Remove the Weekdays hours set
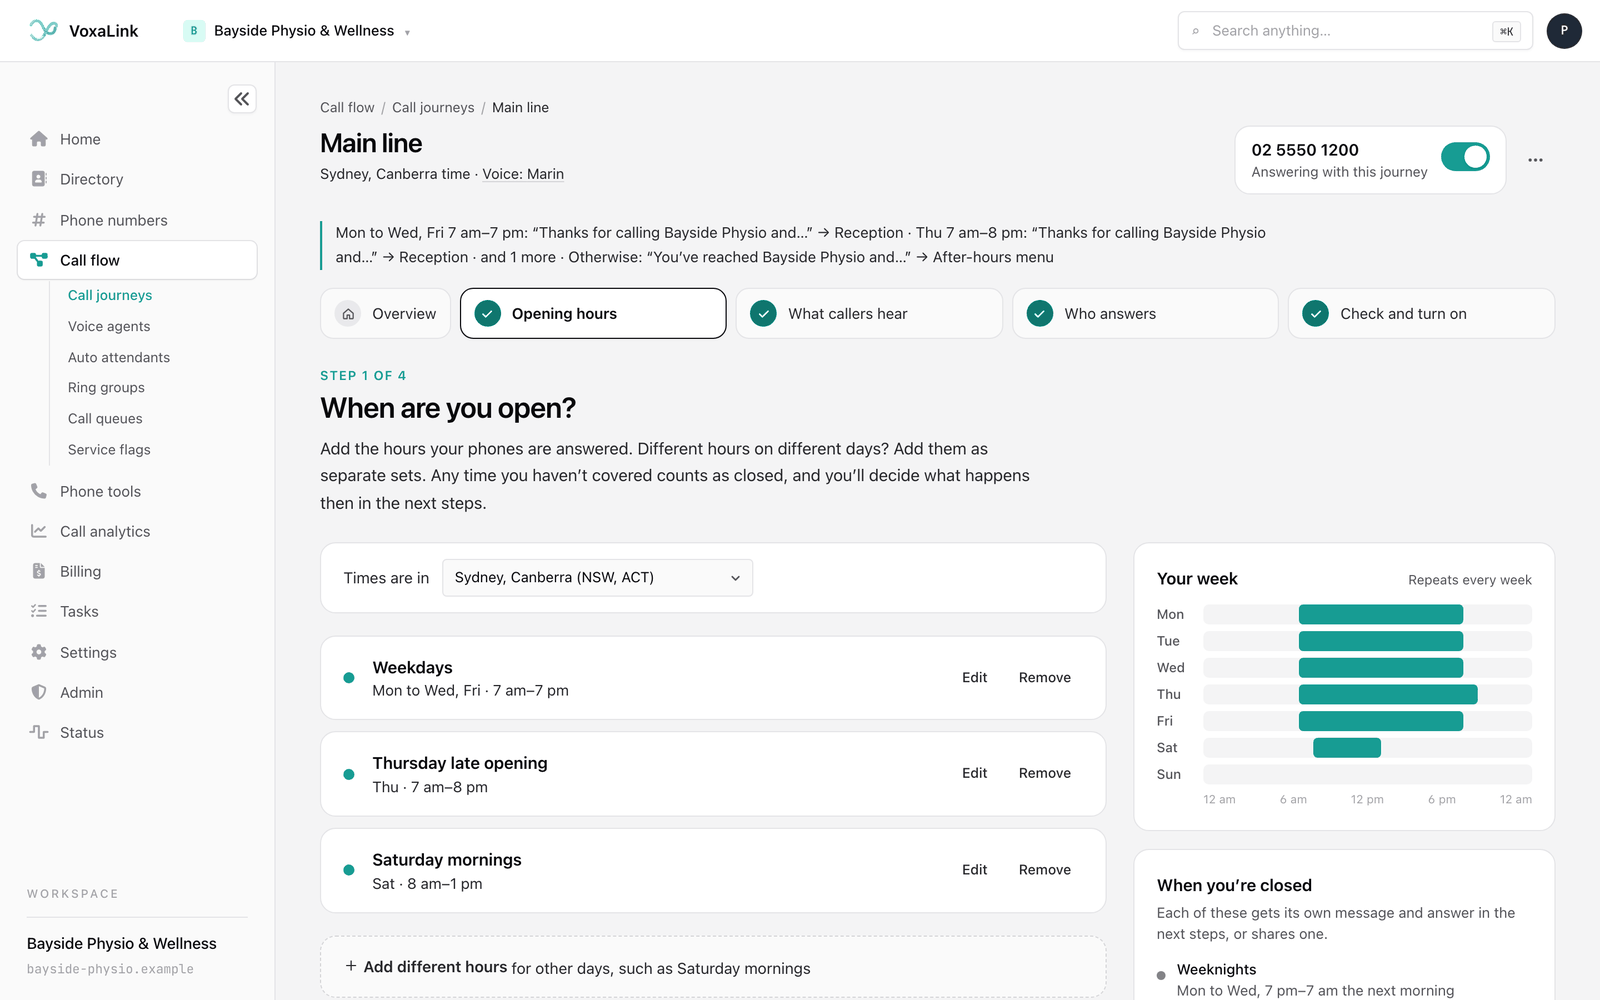Screen dimensions: 1600x1000 coord(1044,678)
